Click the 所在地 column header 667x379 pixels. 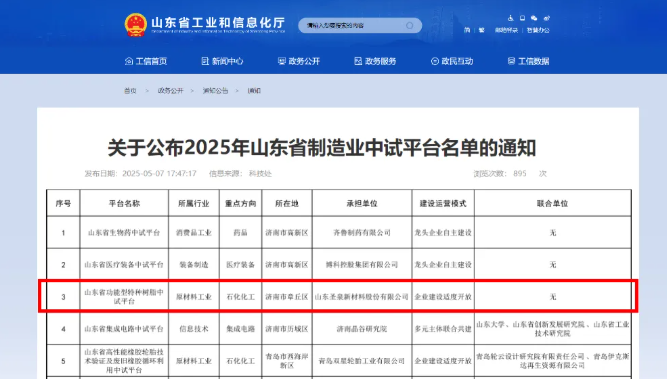(x=287, y=203)
